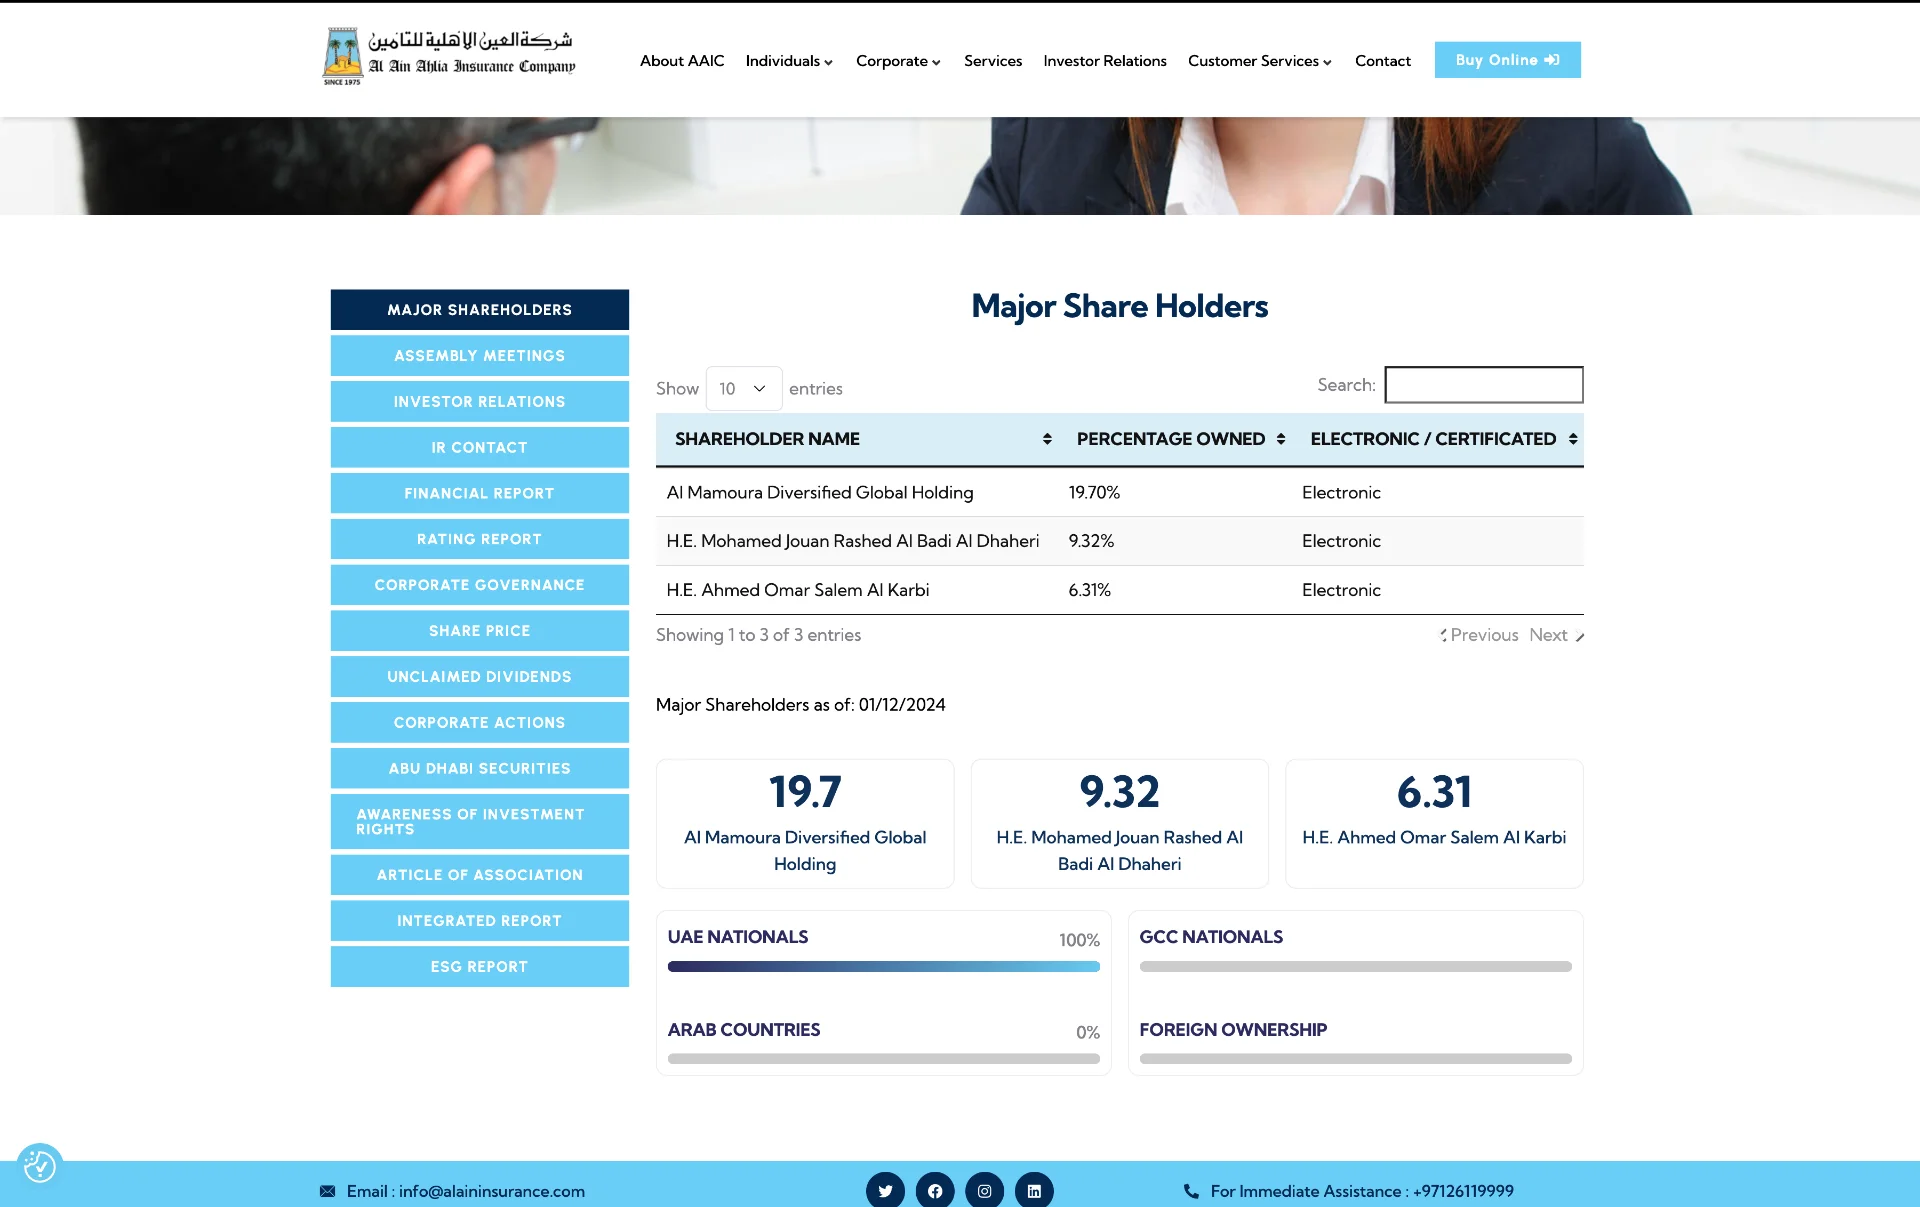The image size is (1920, 1207).
Task: Open Assembly Meetings in sidebar
Action: coord(480,356)
